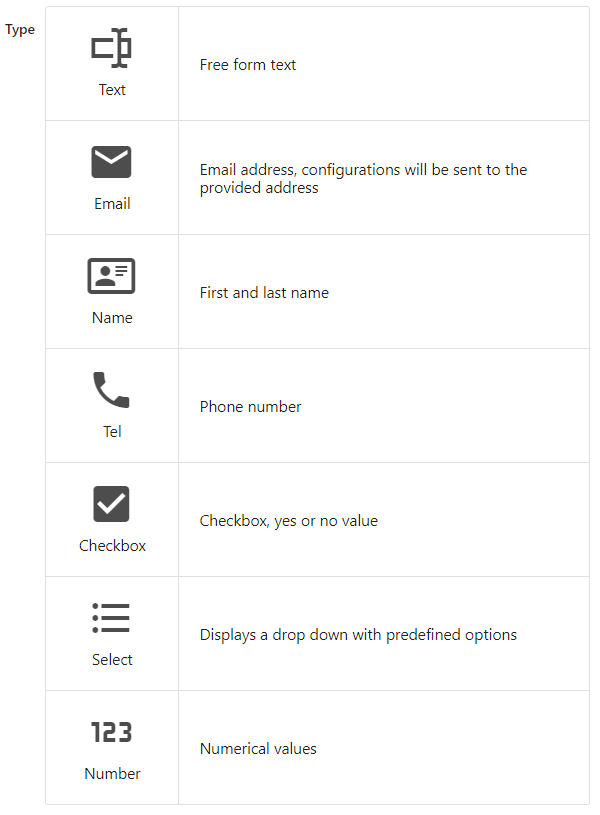Select the 'Numerical values' row
This screenshot has width=600, height=815.
coord(258,749)
